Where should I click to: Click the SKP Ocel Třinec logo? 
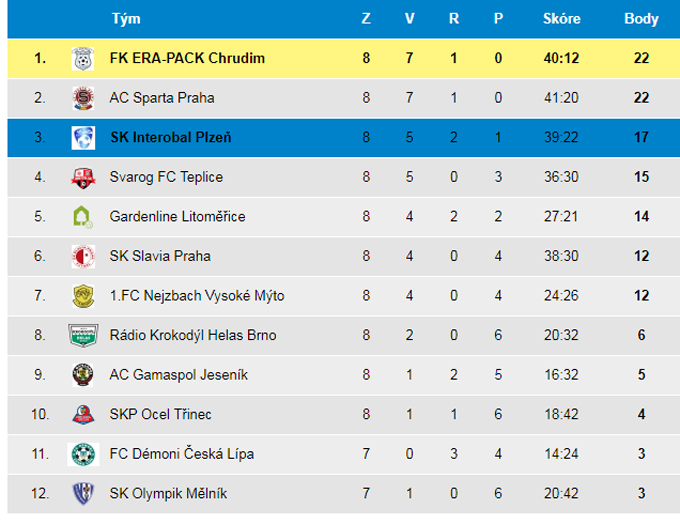[x=83, y=415]
